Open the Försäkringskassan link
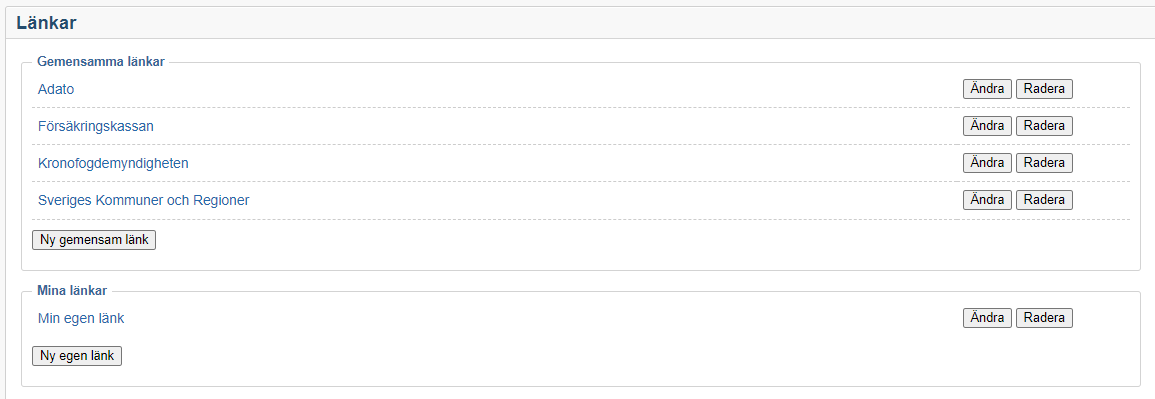The width and height of the screenshot is (1155, 399). pyautogui.click(x=96, y=126)
